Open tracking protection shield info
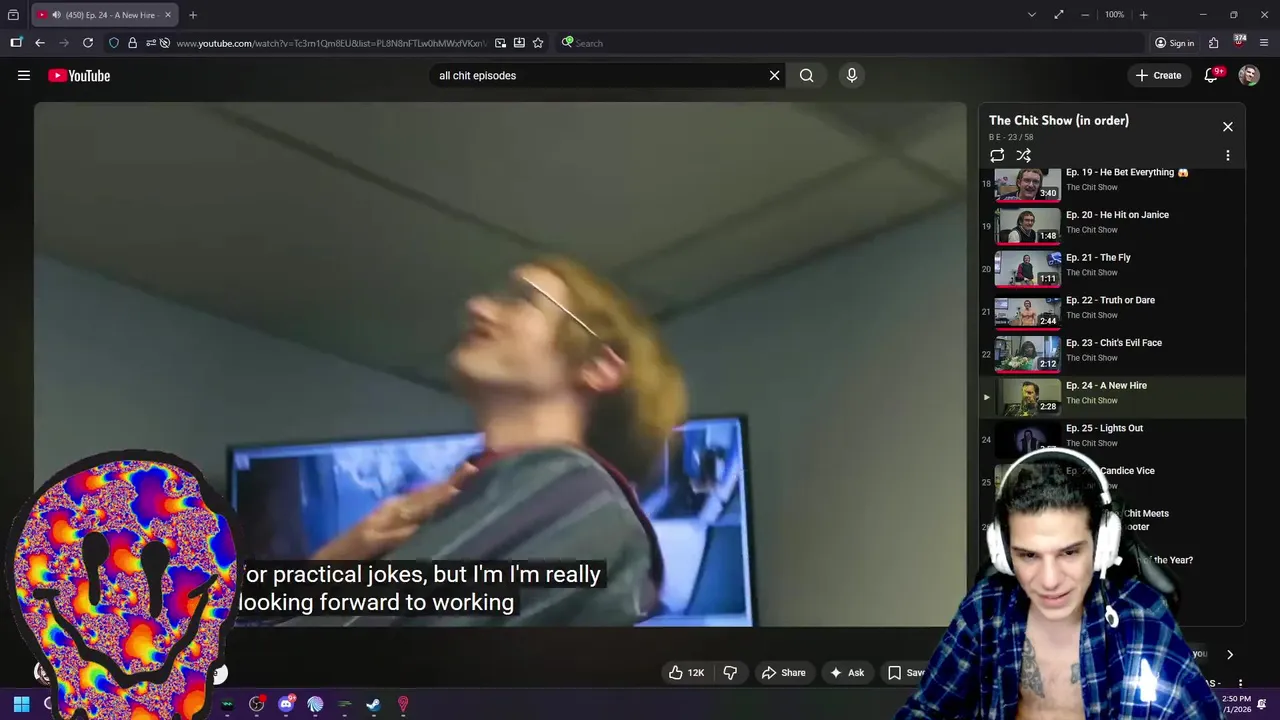The height and width of the screenshot is (720, 1280). tap(114, 43)
